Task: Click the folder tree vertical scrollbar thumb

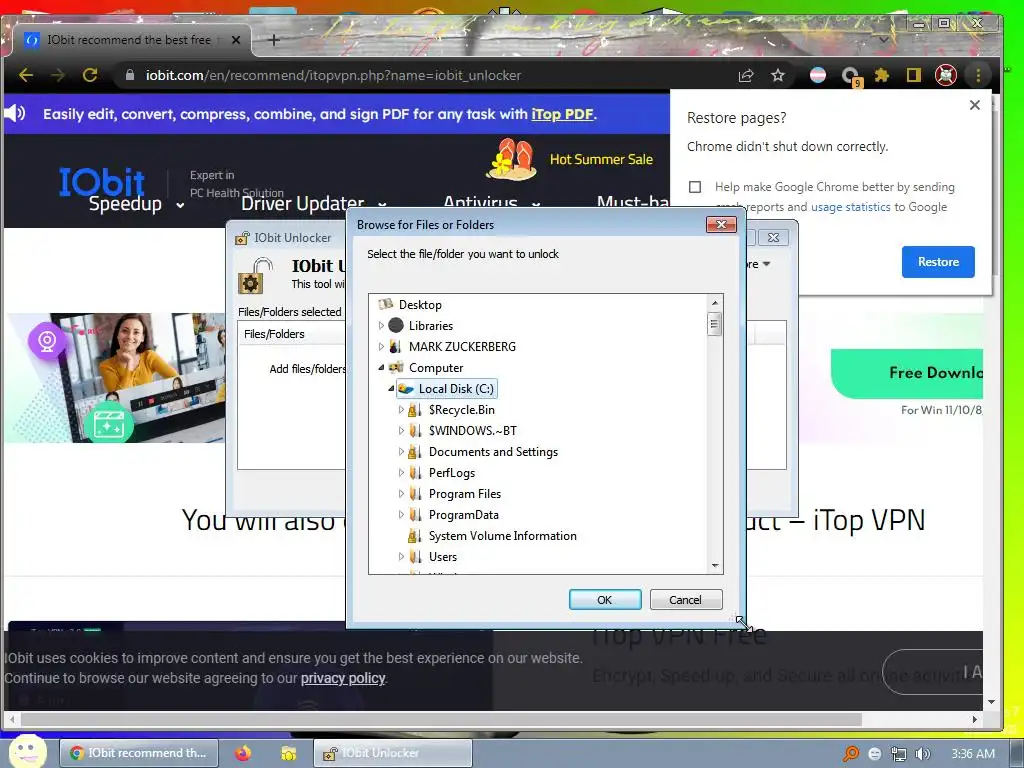Action: (714, 324)
